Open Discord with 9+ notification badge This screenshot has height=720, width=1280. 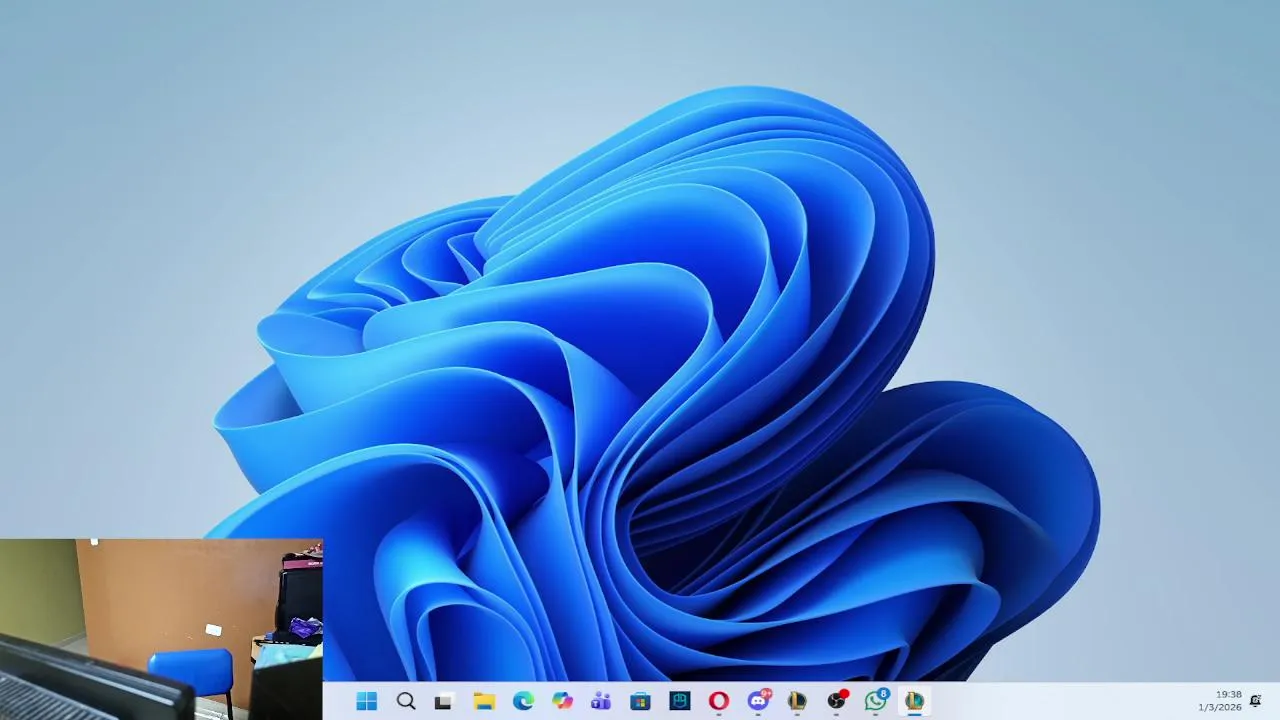point(759,700)
